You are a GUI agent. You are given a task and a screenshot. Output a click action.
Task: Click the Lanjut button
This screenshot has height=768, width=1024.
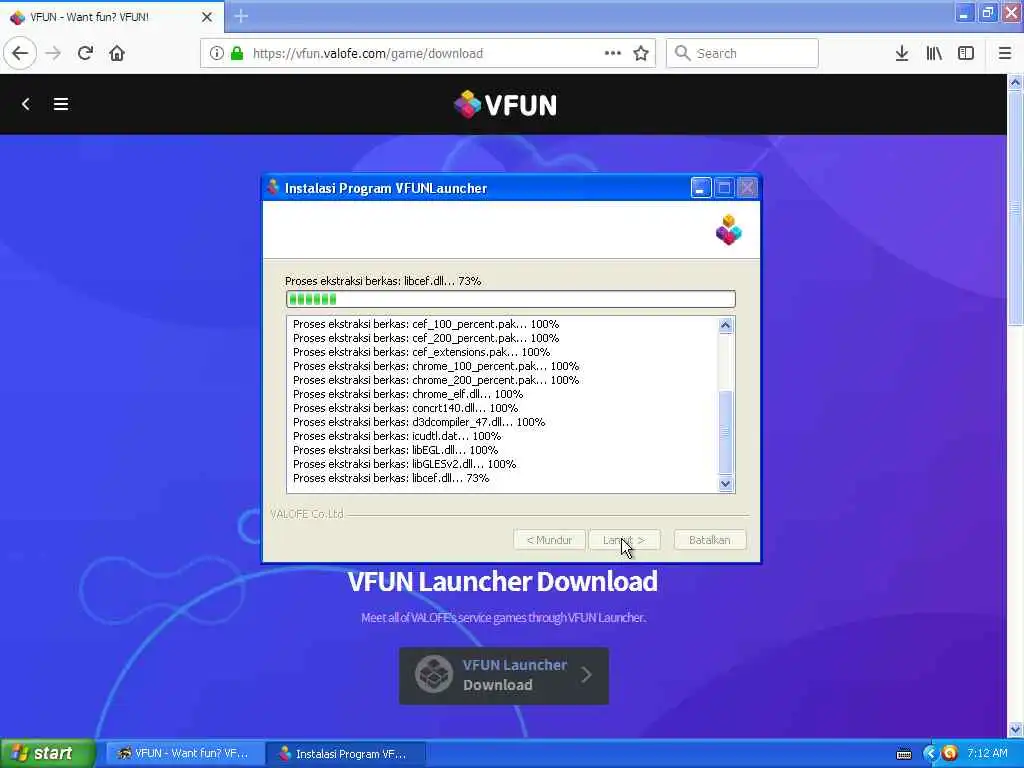(x=624, y=540)
